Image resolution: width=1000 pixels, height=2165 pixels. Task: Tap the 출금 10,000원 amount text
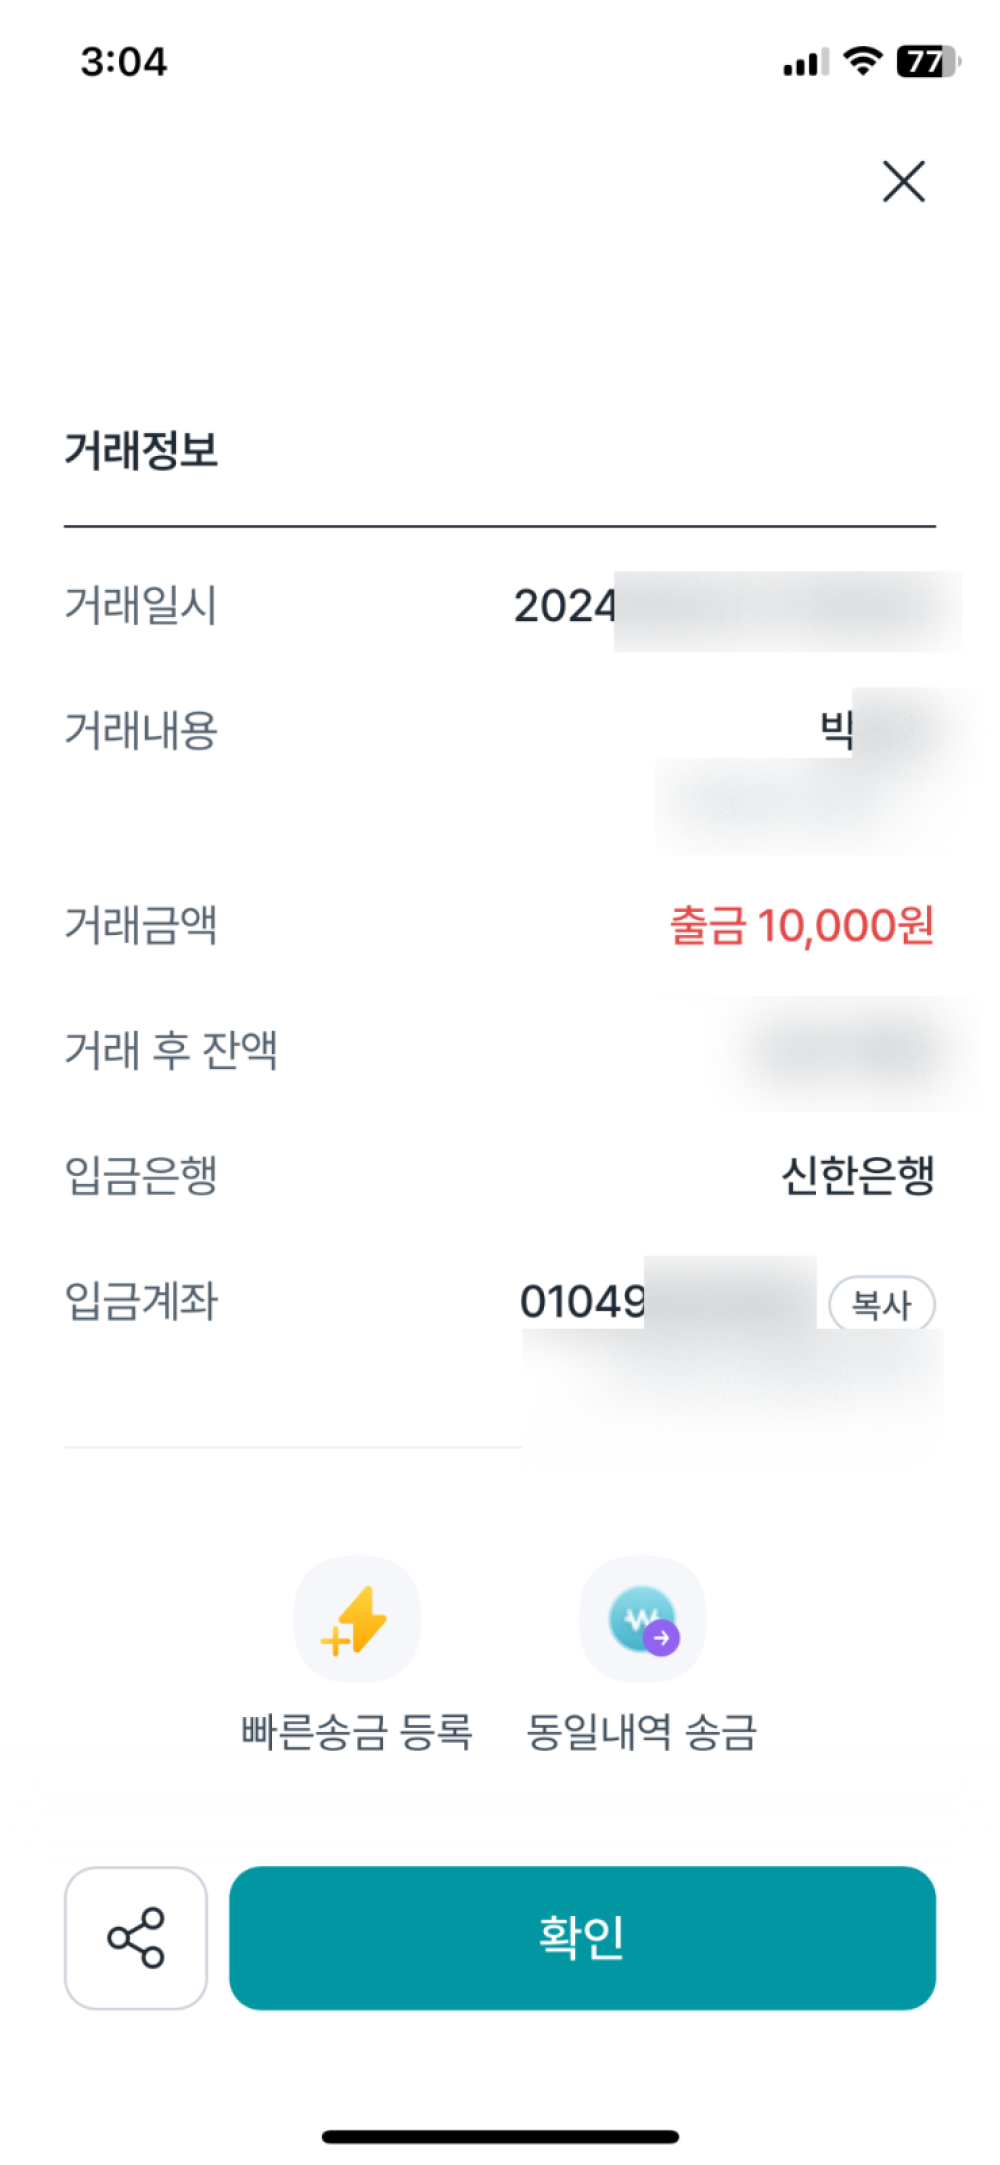click(x=801, y=925)
